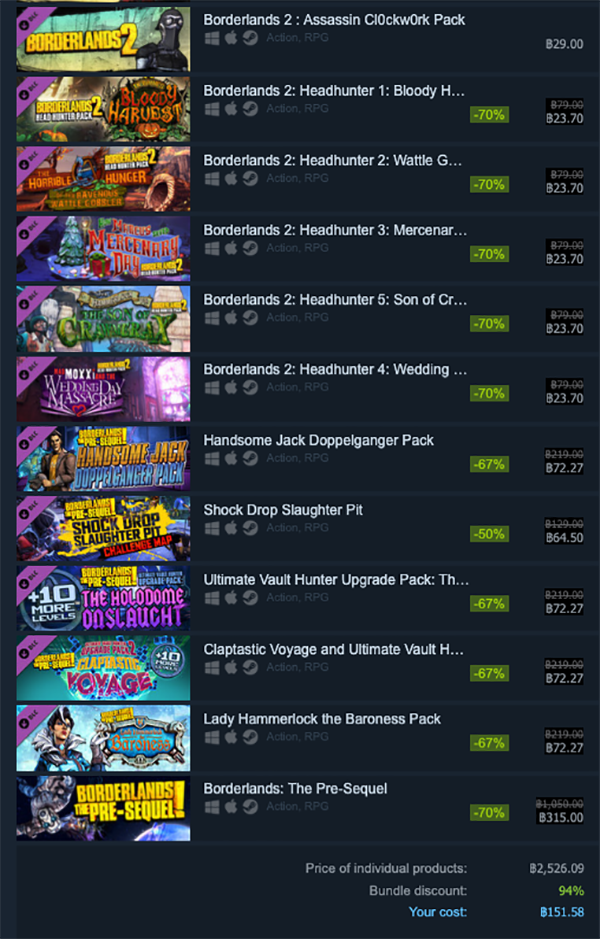This screenshot has height=939, width=600.
Task: Open Shock Drop Slaughter Pit title link
Action: (x=283, y=510)
